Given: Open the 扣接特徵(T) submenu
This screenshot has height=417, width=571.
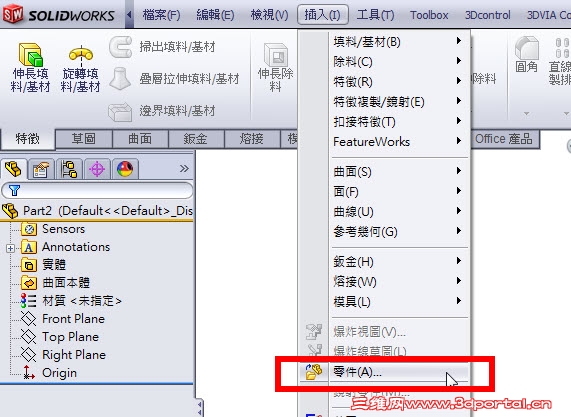Looking at the screenshot, I should (399, 122).
